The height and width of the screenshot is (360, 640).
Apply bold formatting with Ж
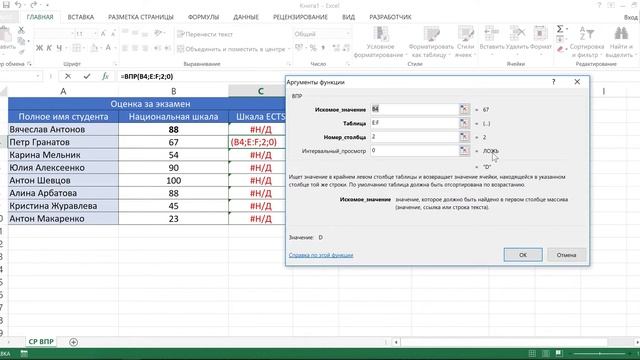click(39, 48)
